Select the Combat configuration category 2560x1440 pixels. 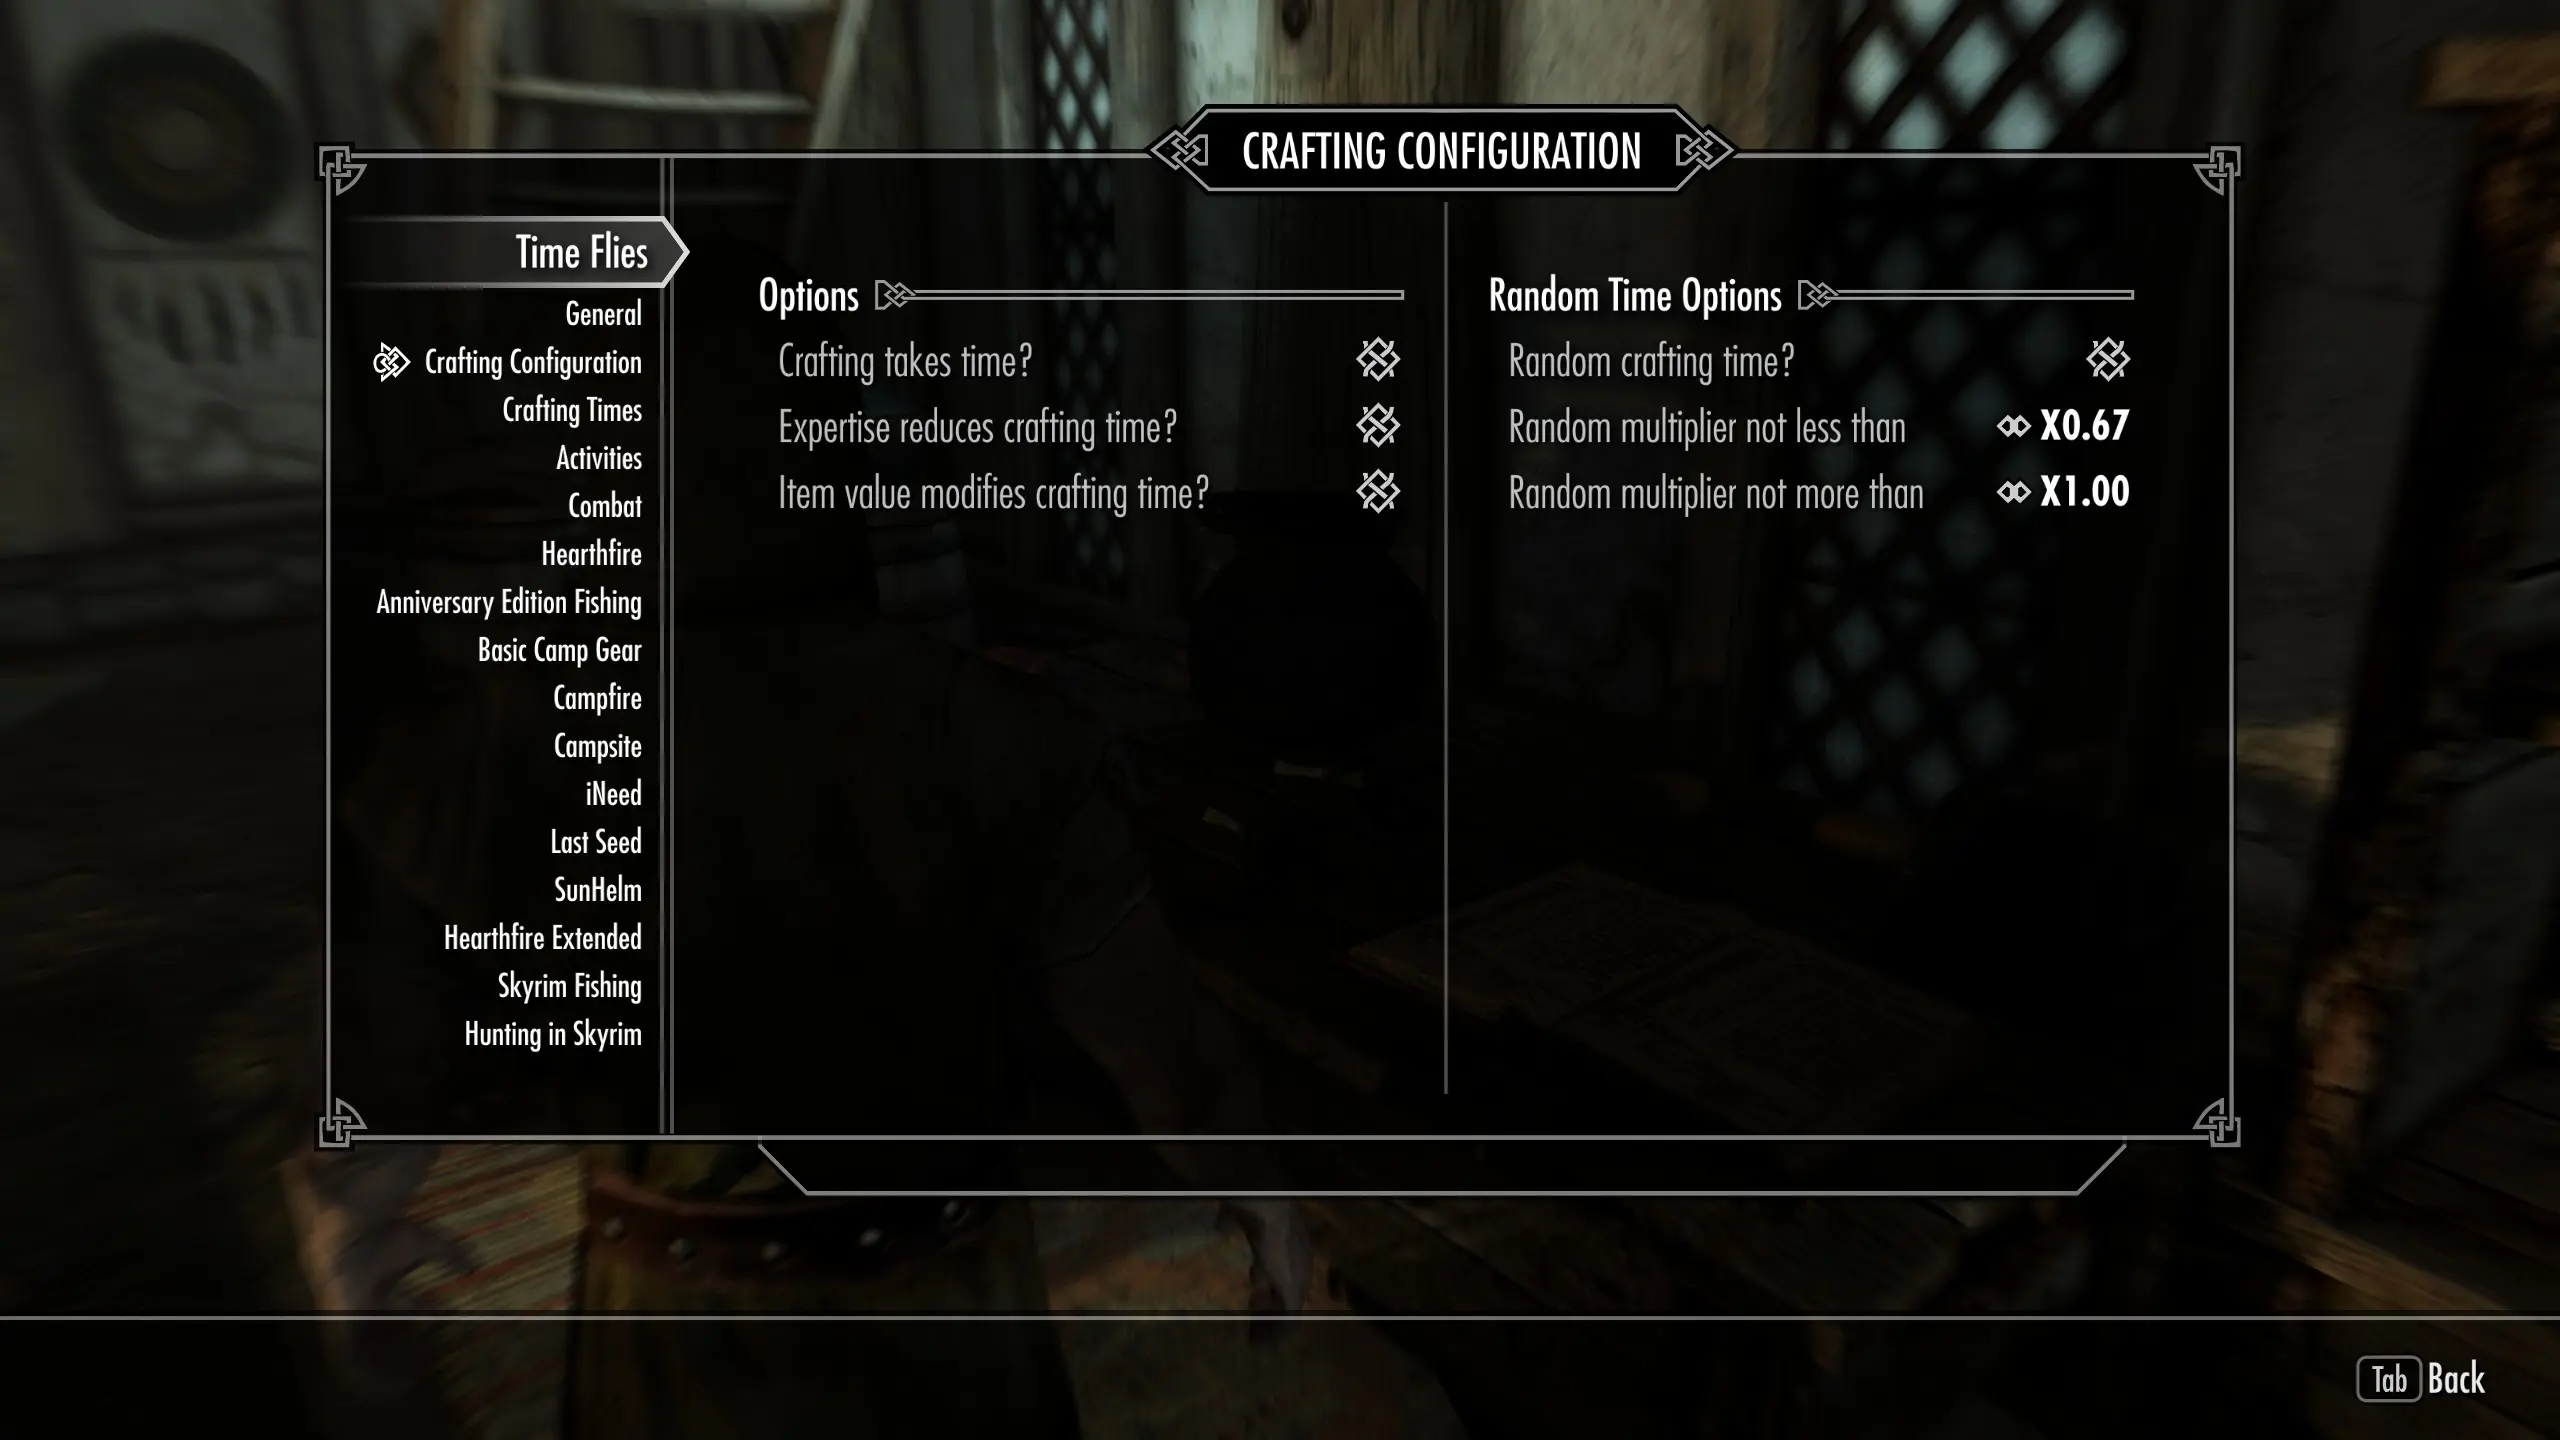pyautogui.click(x=603, y=505)
